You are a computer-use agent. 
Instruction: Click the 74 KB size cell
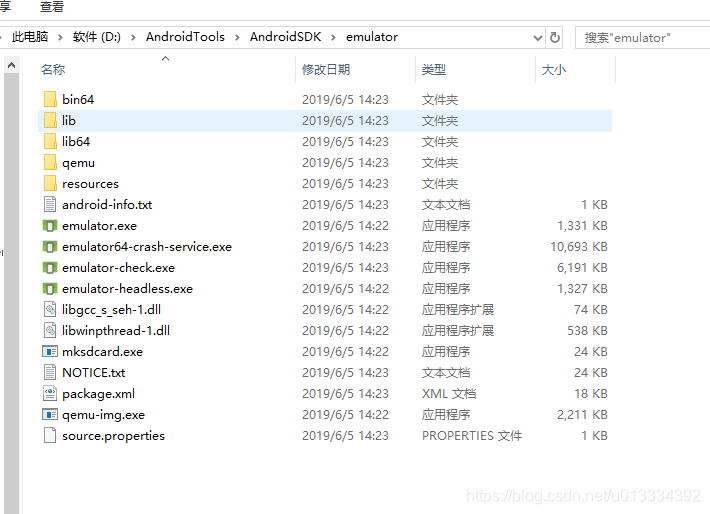point(591,309)
